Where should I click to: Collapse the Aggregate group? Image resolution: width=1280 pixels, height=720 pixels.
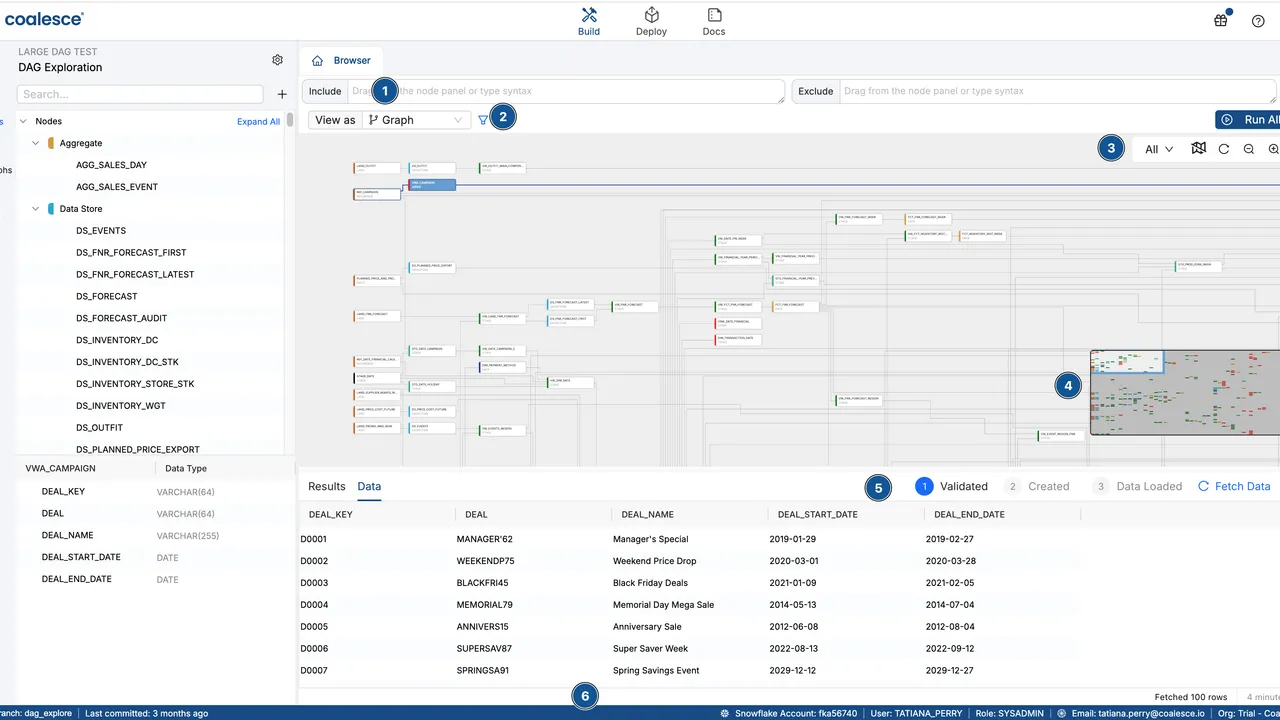pyautogui.click(x=36, y=143)
